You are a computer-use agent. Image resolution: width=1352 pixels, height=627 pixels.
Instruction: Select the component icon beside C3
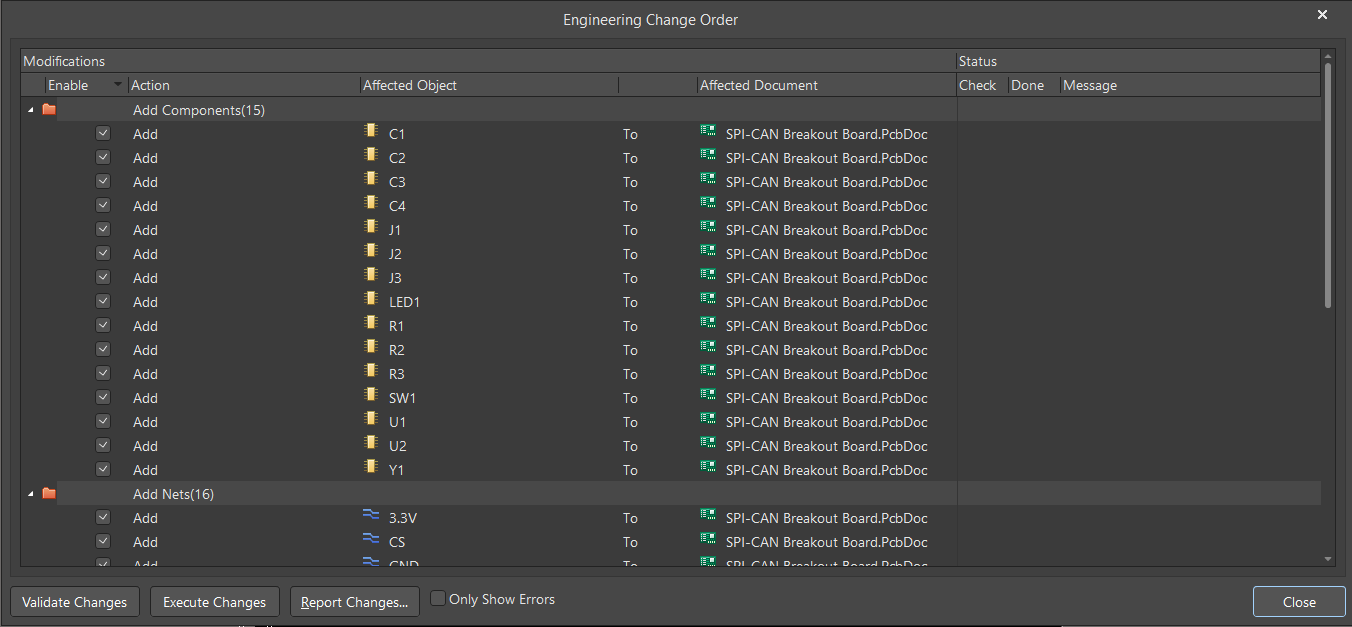(x=371, y=180)
